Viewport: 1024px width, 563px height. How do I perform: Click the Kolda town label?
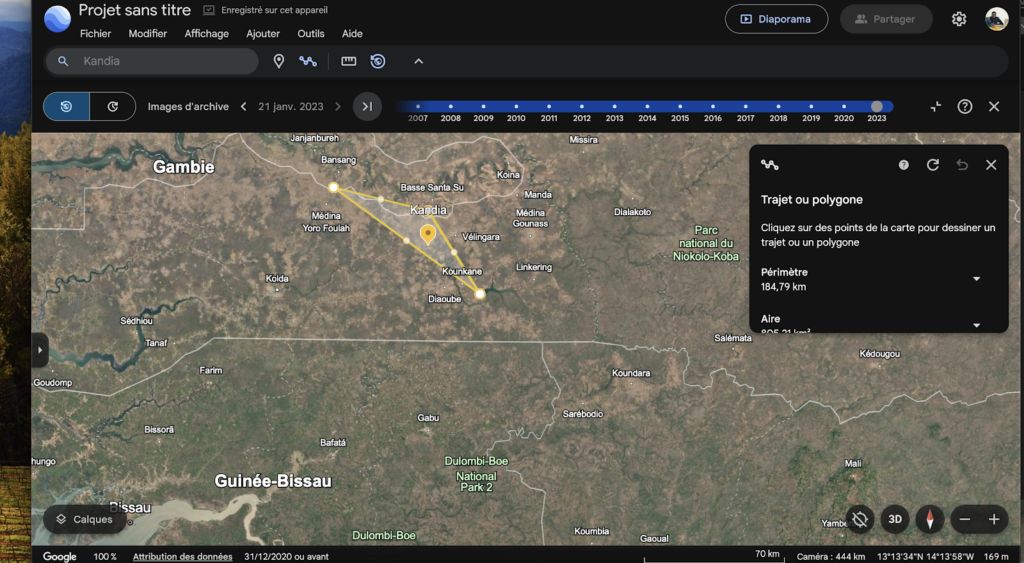coord(277,278)
